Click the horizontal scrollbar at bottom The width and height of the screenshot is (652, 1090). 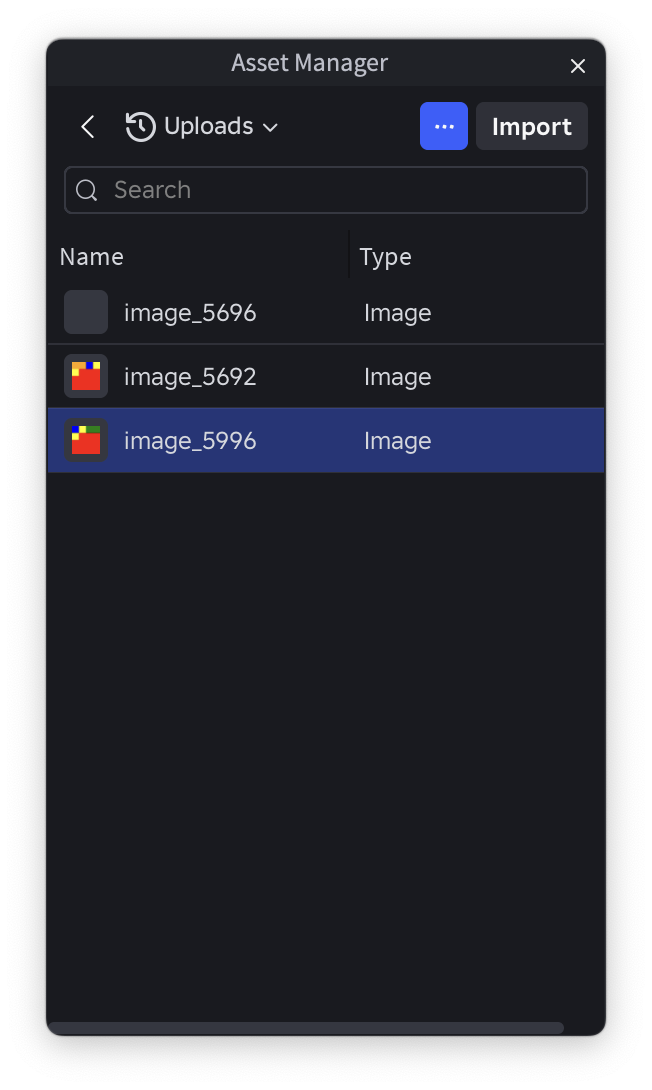tap(306, 1027)
